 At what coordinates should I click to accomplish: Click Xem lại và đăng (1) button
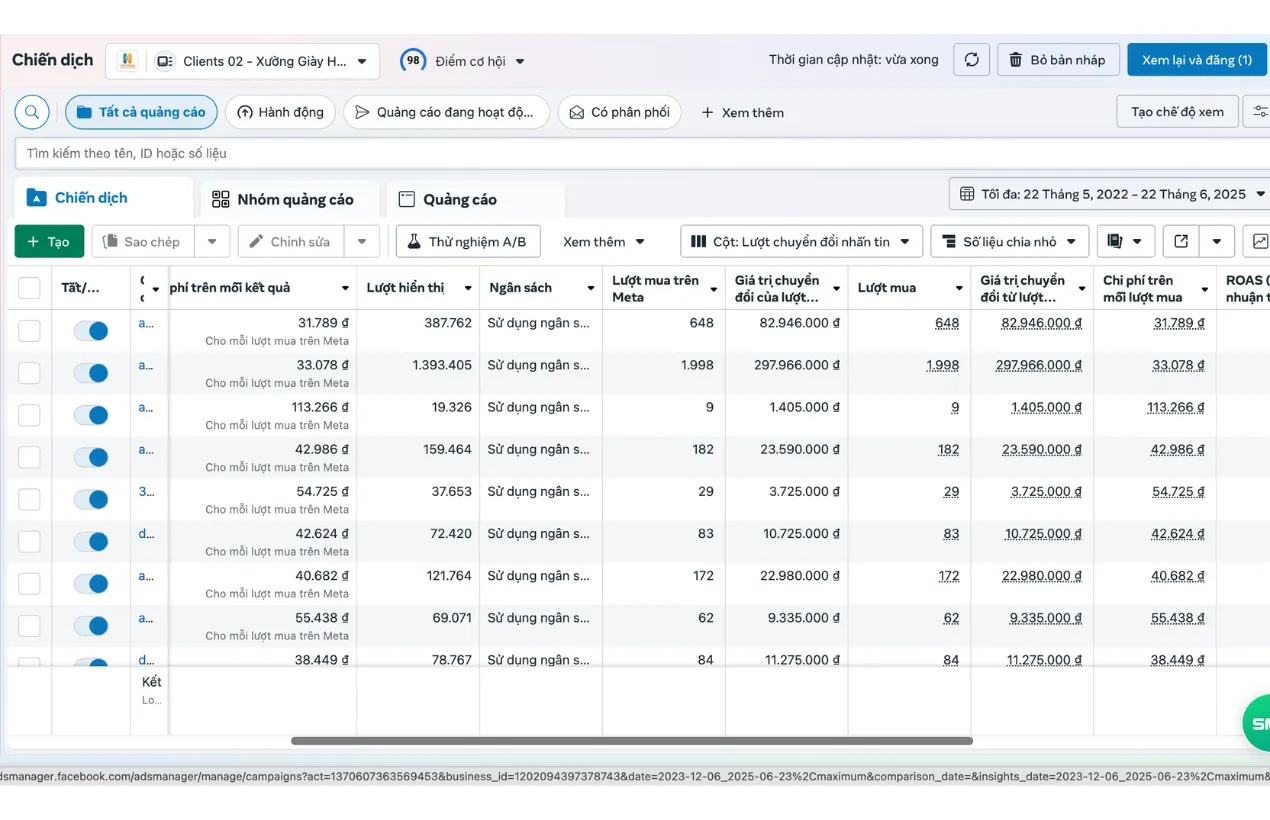coord(1197,60)
